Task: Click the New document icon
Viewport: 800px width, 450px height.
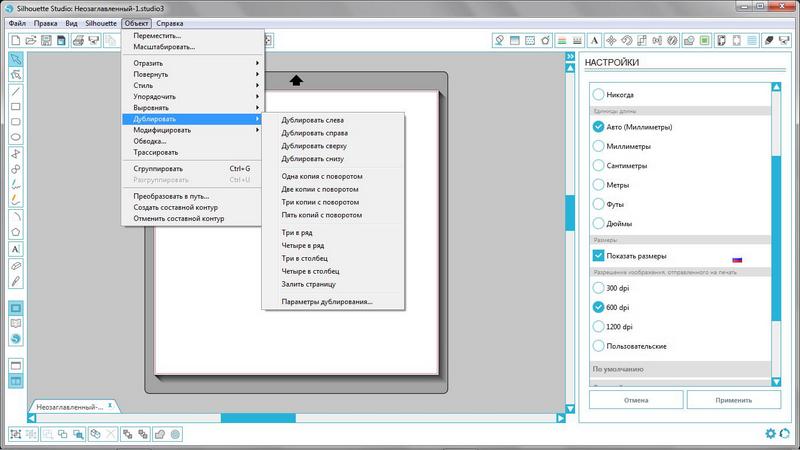Action: [16, 40]
